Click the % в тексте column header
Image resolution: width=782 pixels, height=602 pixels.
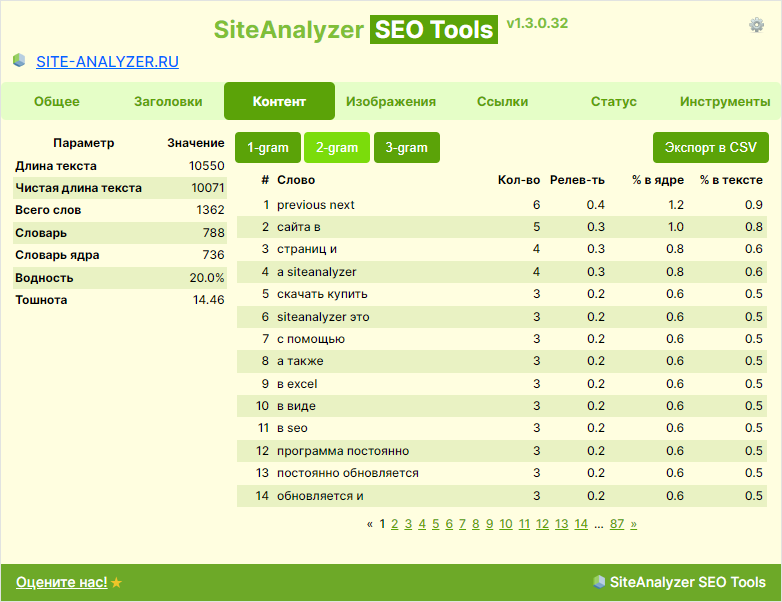(731, 180)
